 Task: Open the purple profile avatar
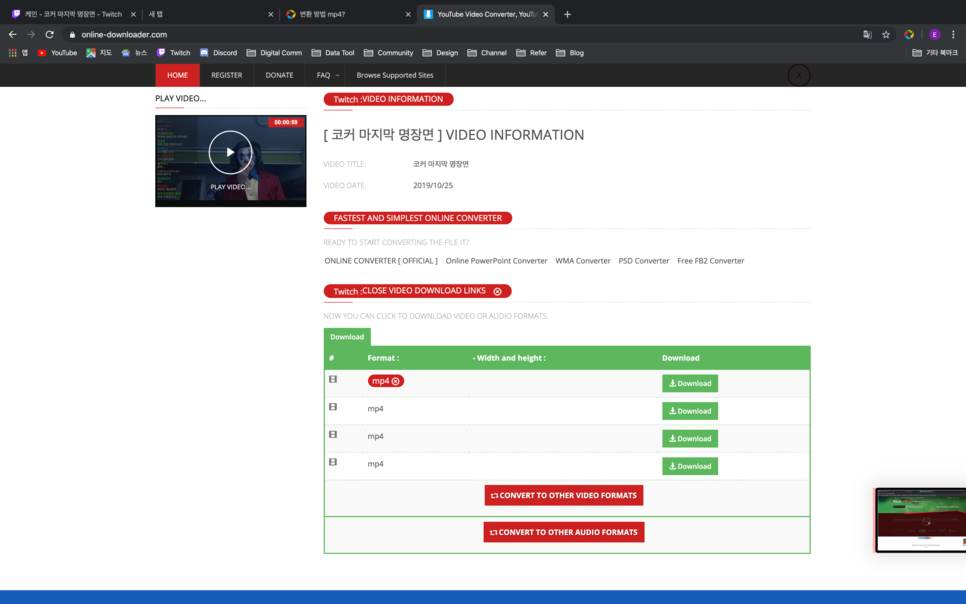935,35
